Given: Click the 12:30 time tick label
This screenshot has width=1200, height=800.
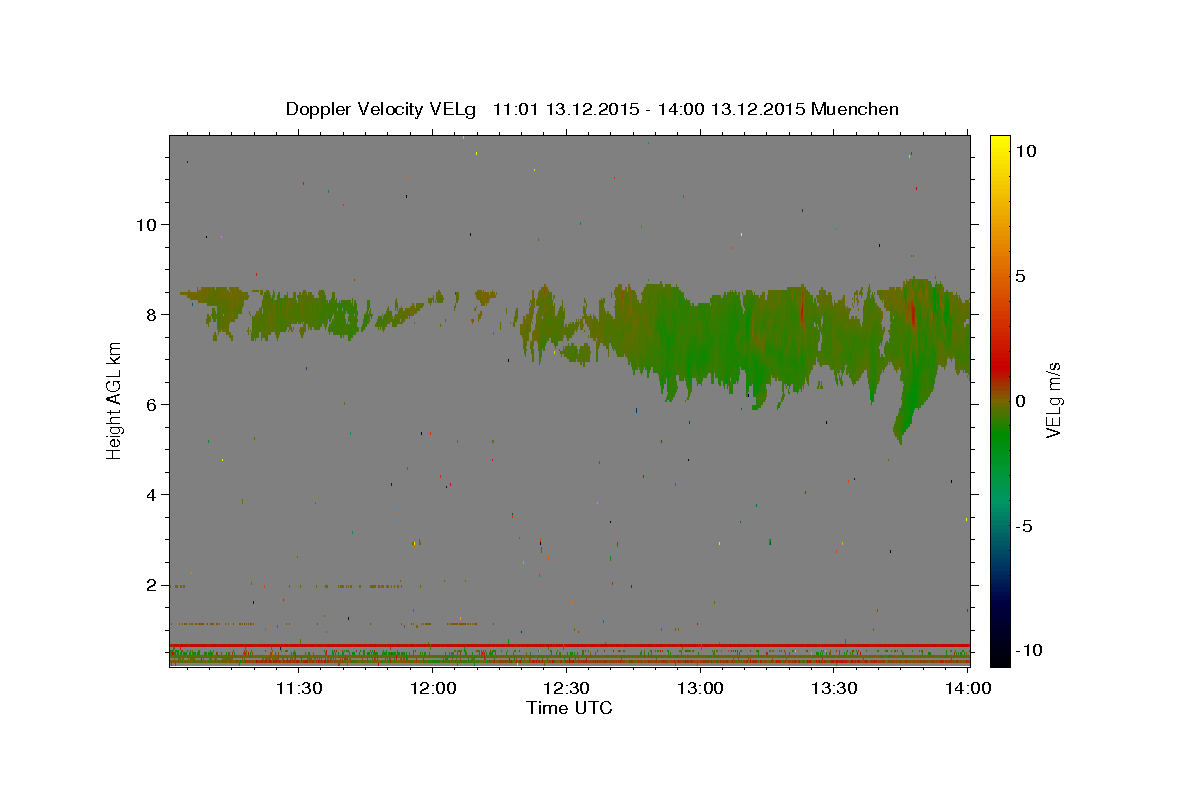Looking at the screenshot, I should pos(567,688).
